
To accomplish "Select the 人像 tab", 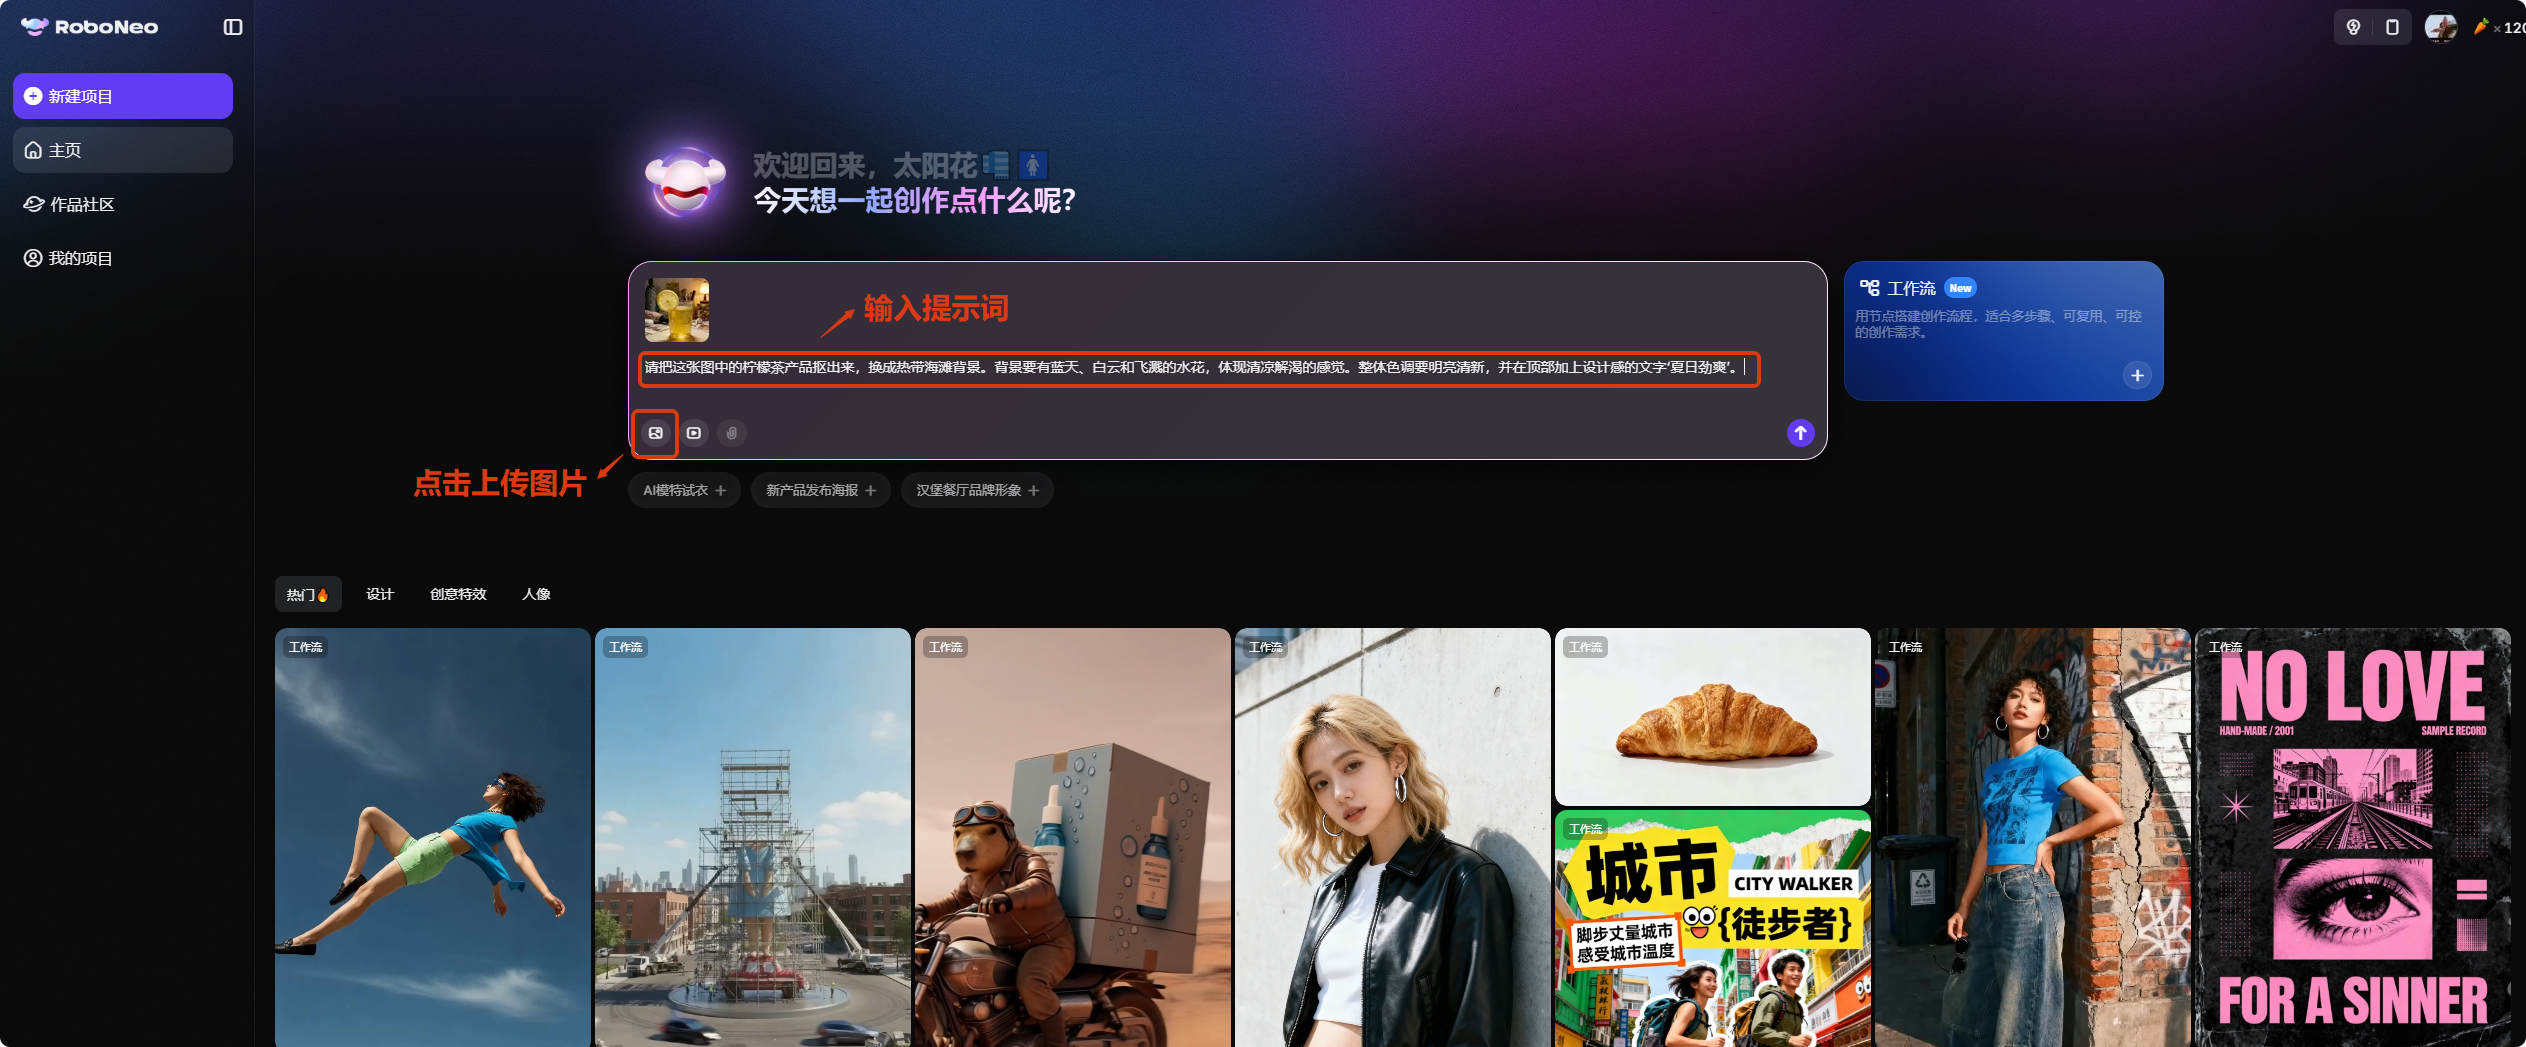I will 536,594.
